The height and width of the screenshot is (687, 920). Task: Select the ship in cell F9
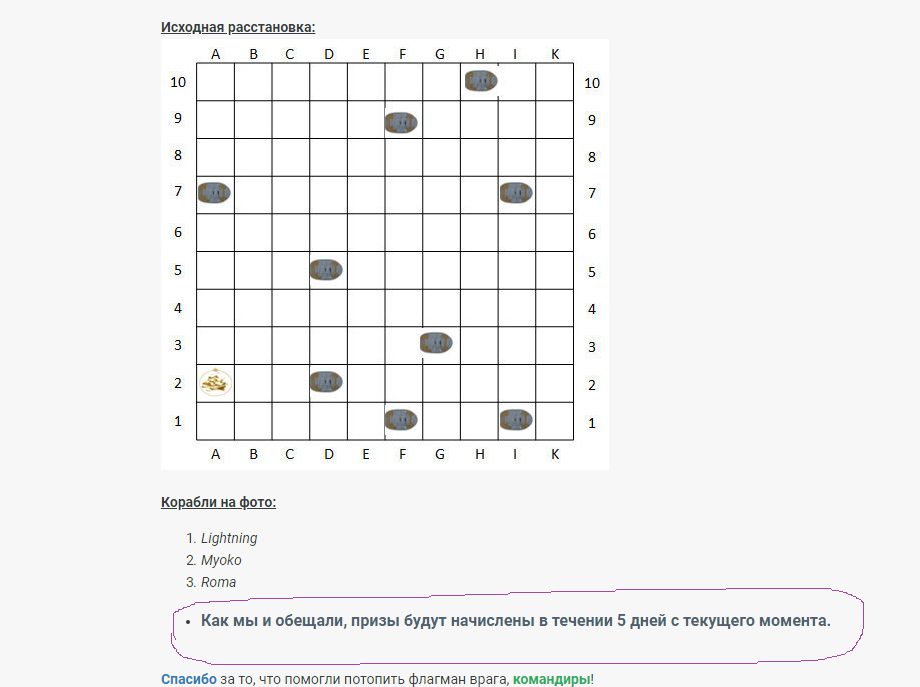(401, 123)
